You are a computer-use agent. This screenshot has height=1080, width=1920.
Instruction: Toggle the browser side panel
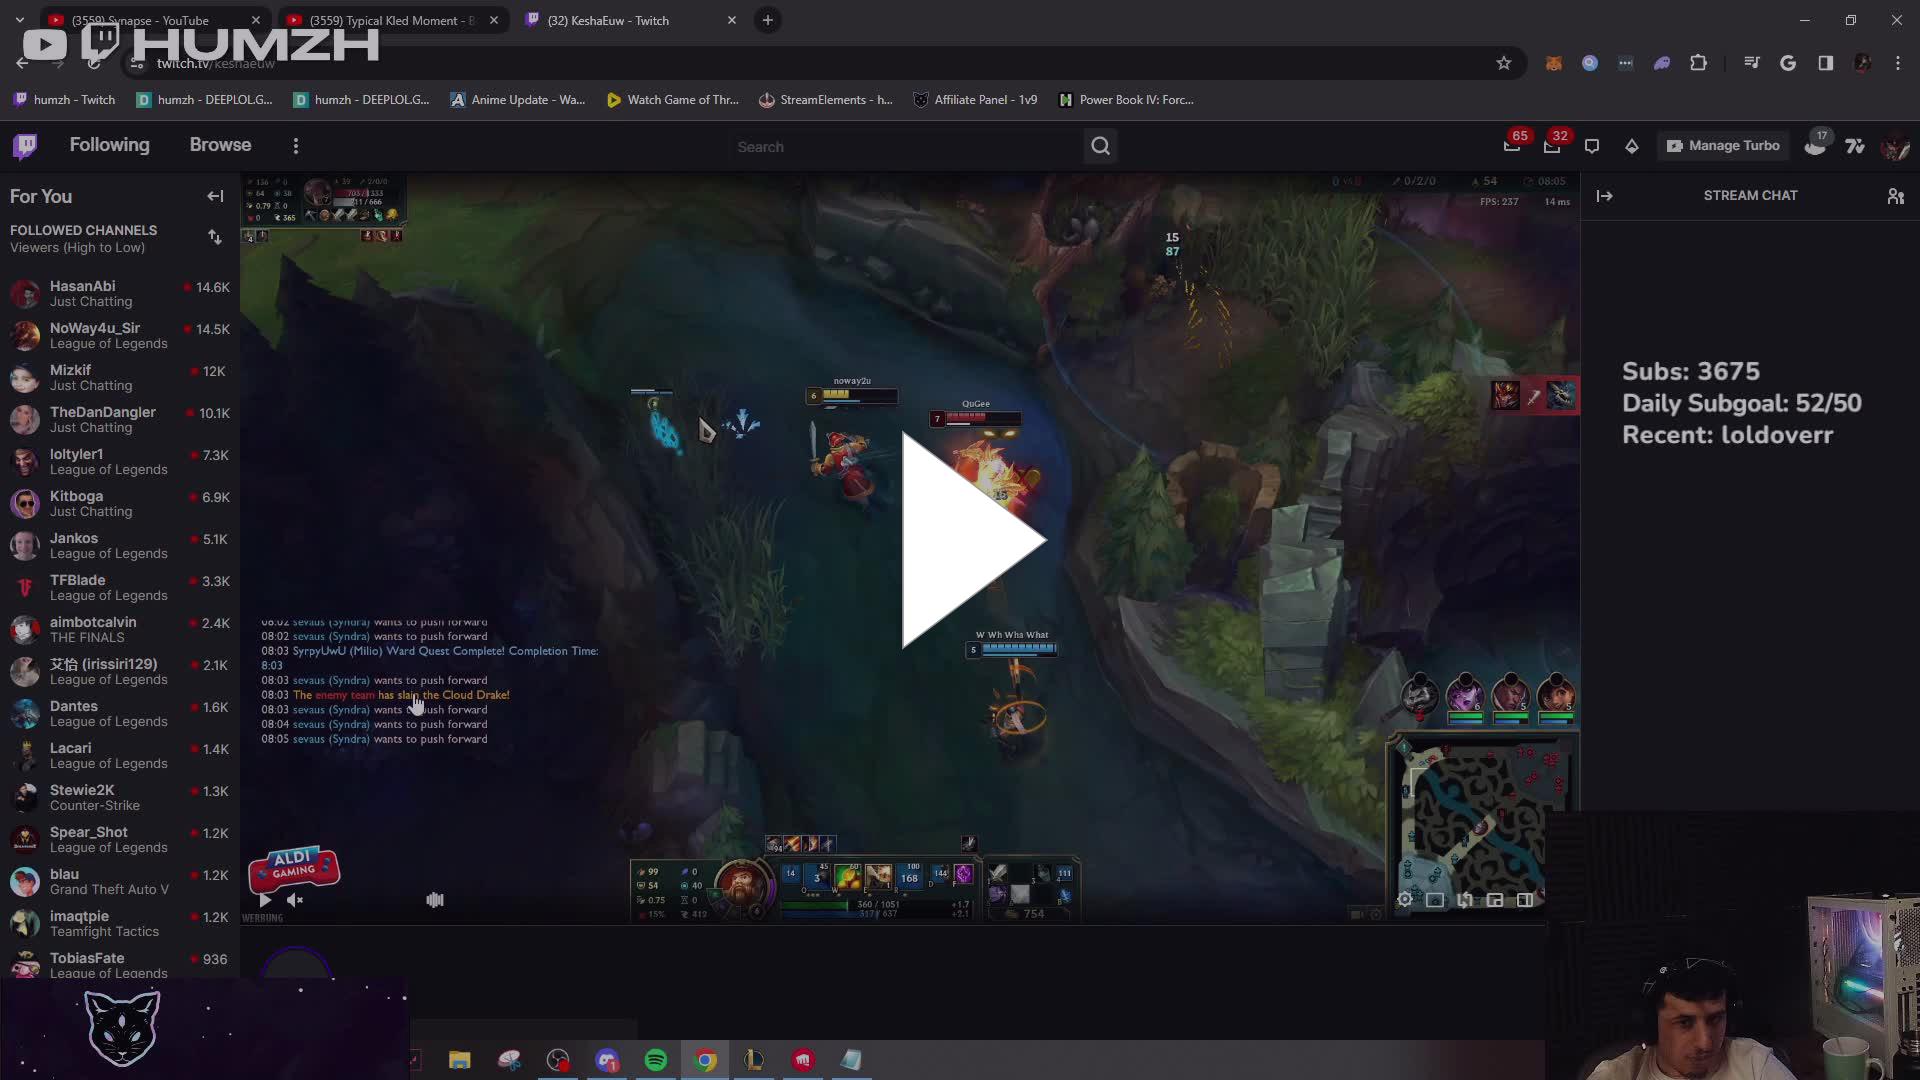coord(1825,63)
